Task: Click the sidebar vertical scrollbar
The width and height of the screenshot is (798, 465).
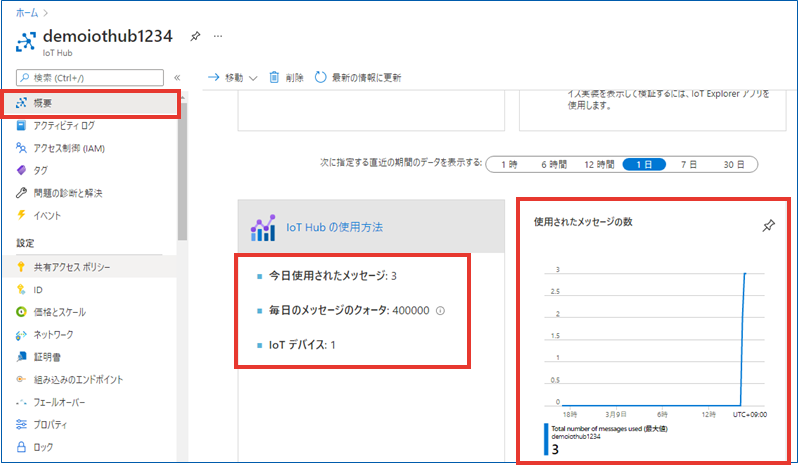Action: pyautogui.click(x=182, y=171)
